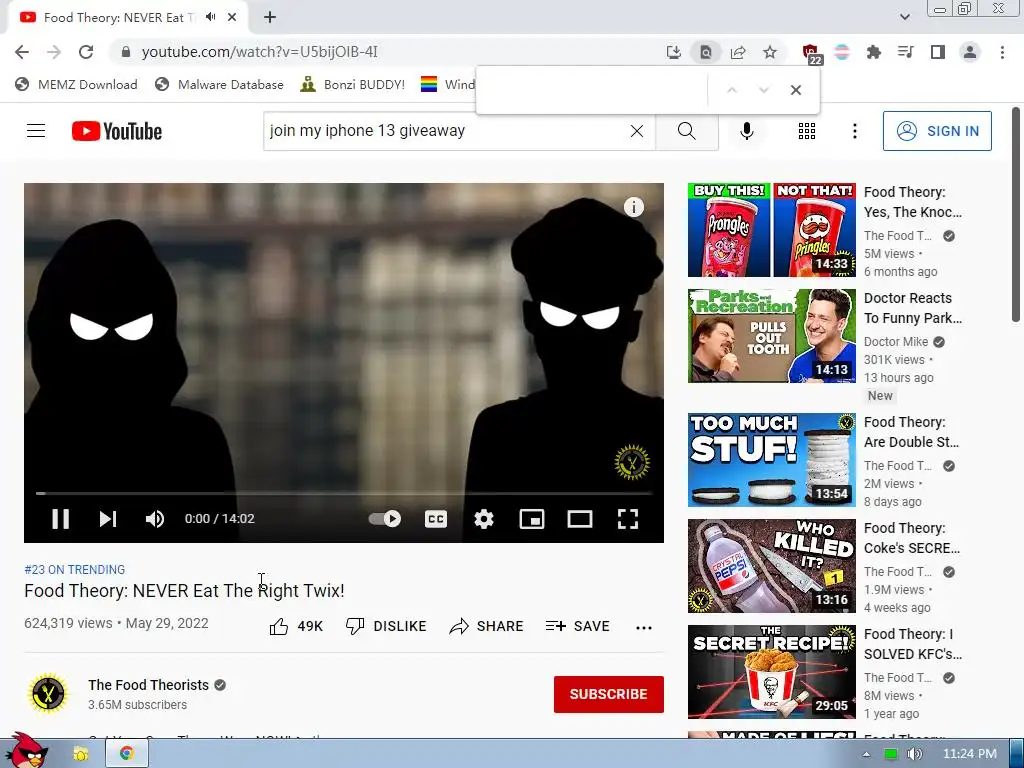Viewport: 1024px width, 768px height.
Task: Open the MEMZ Download bookmark
Action: pos(76,84)
